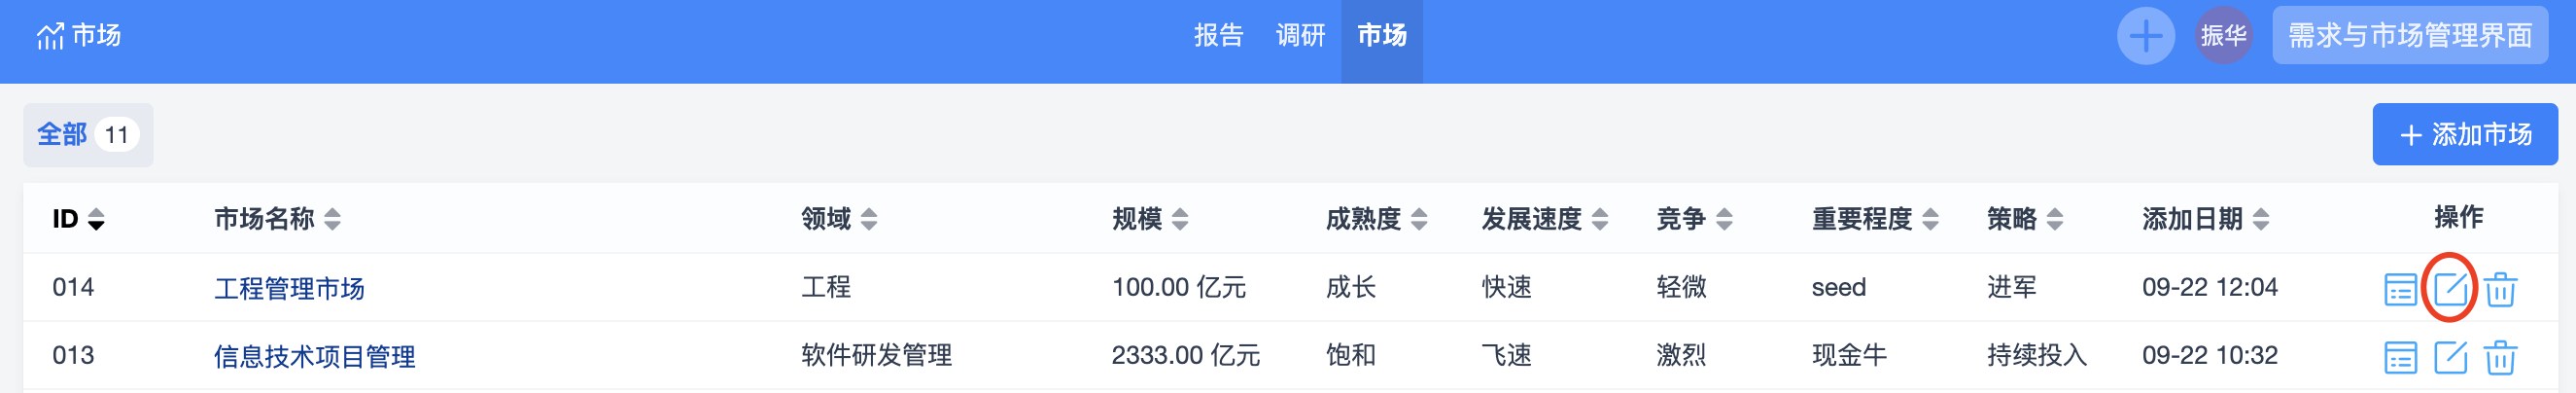Image resolution: width=2576 pixels, height=393 pixels.
Task: Click edit icon for 信息技术项目管理 row
Action: 2450,357
